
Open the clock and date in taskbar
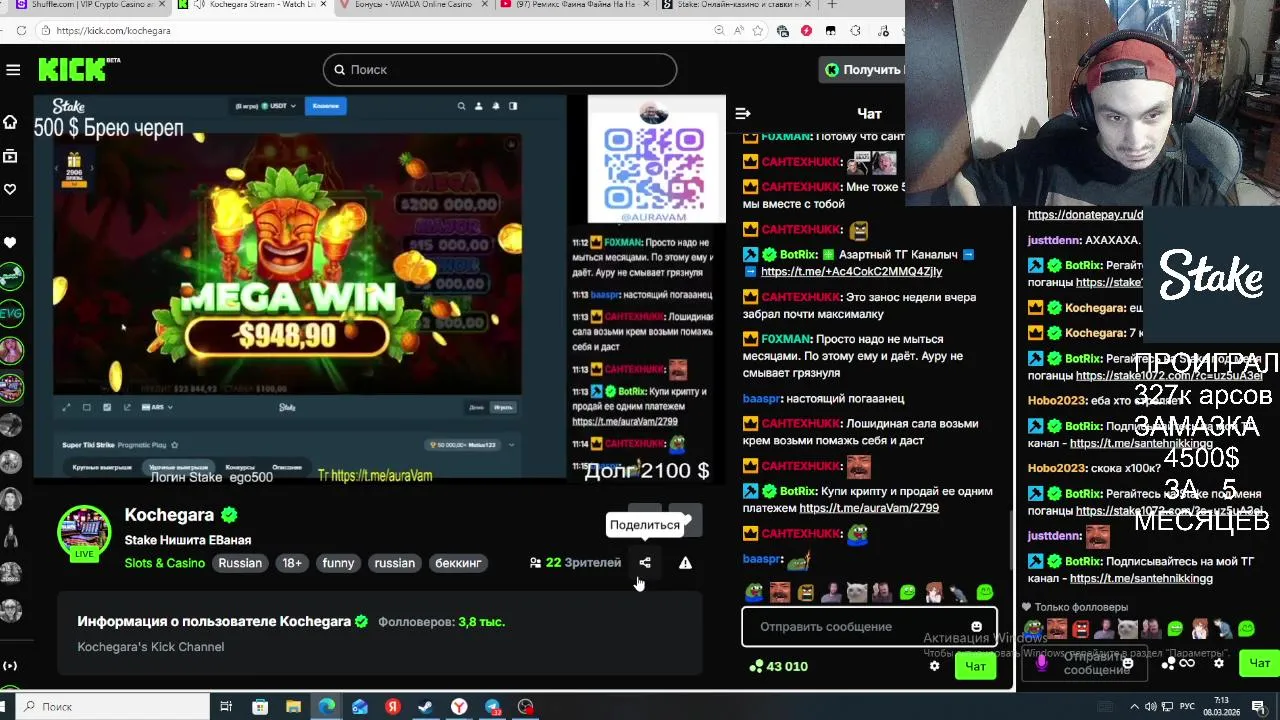tap(1221, 707)
